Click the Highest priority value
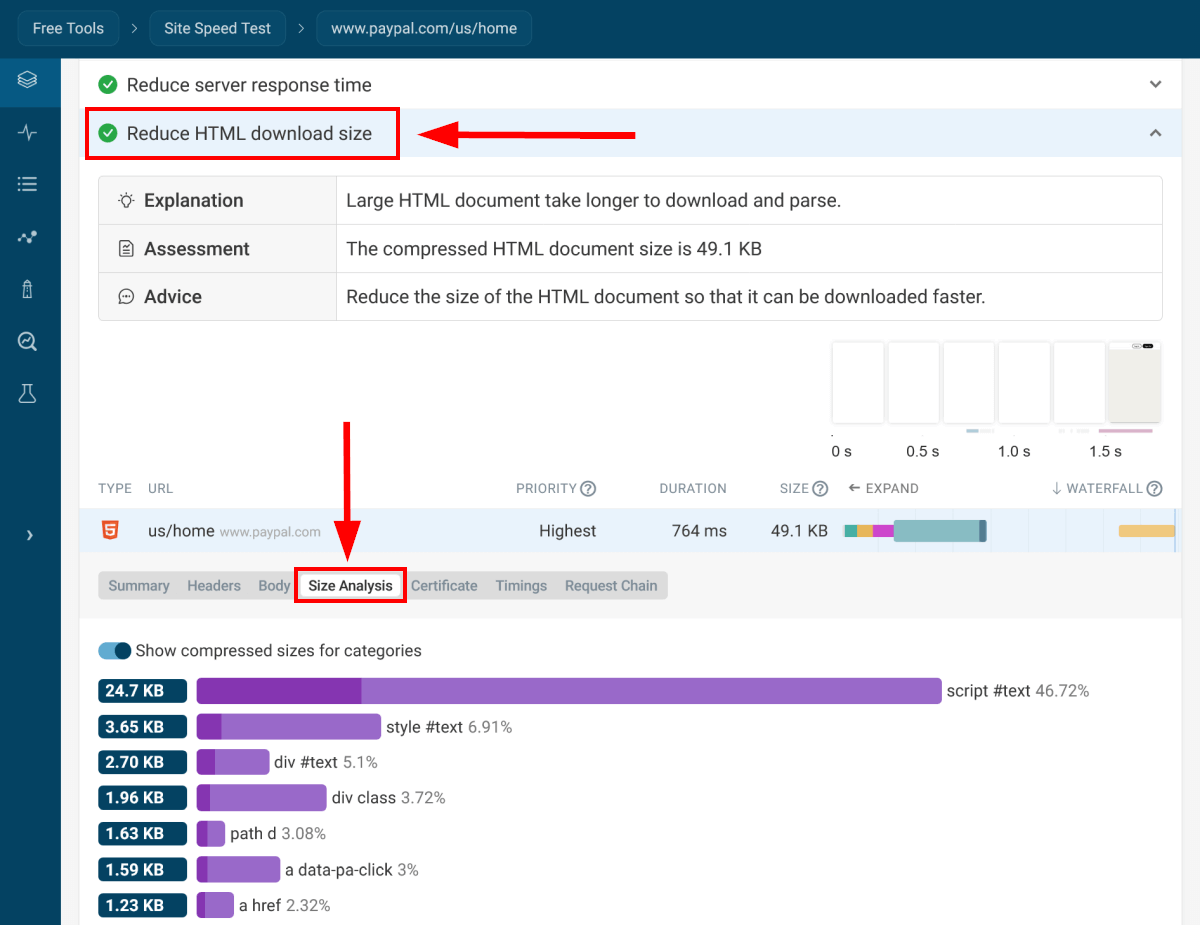1200x925 pixels. pos(567,531)
